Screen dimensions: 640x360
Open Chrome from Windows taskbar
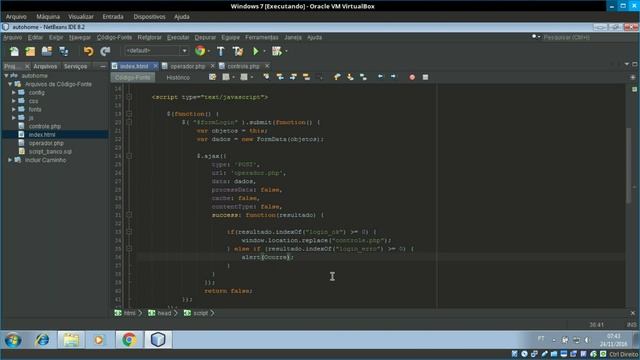(129, 340)
